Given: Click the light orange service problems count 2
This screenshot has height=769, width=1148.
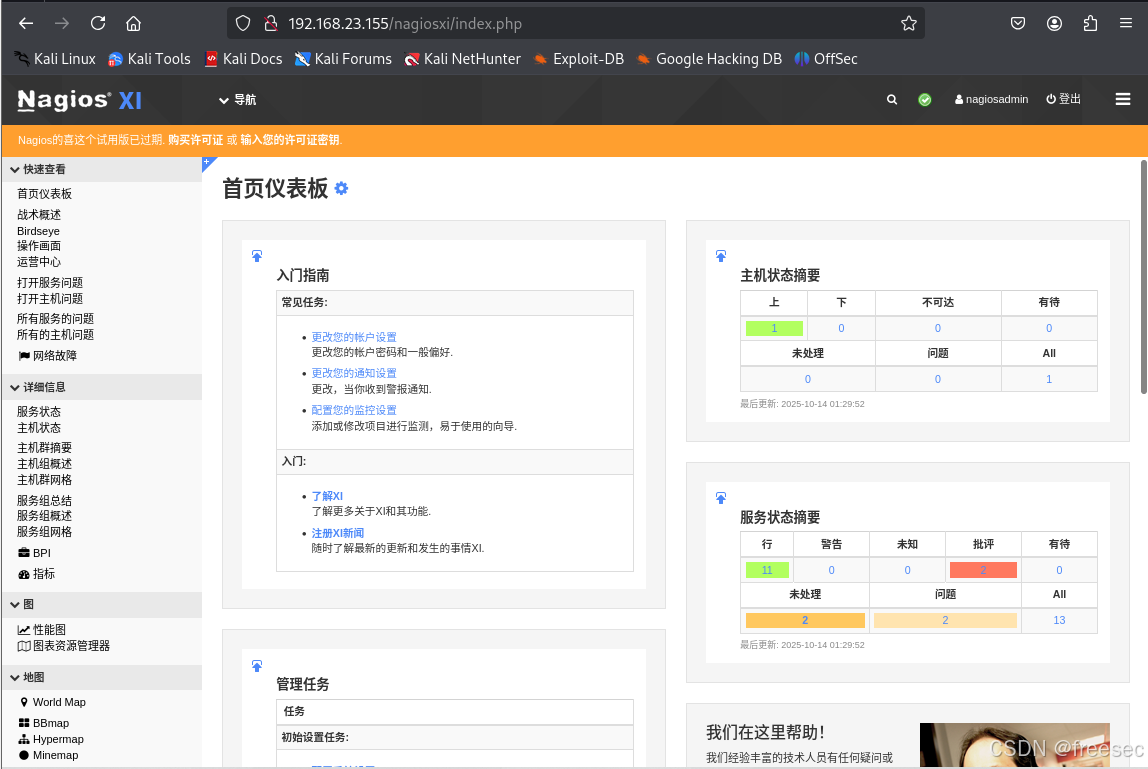Looking at the screenshot, I should (944, 620).
